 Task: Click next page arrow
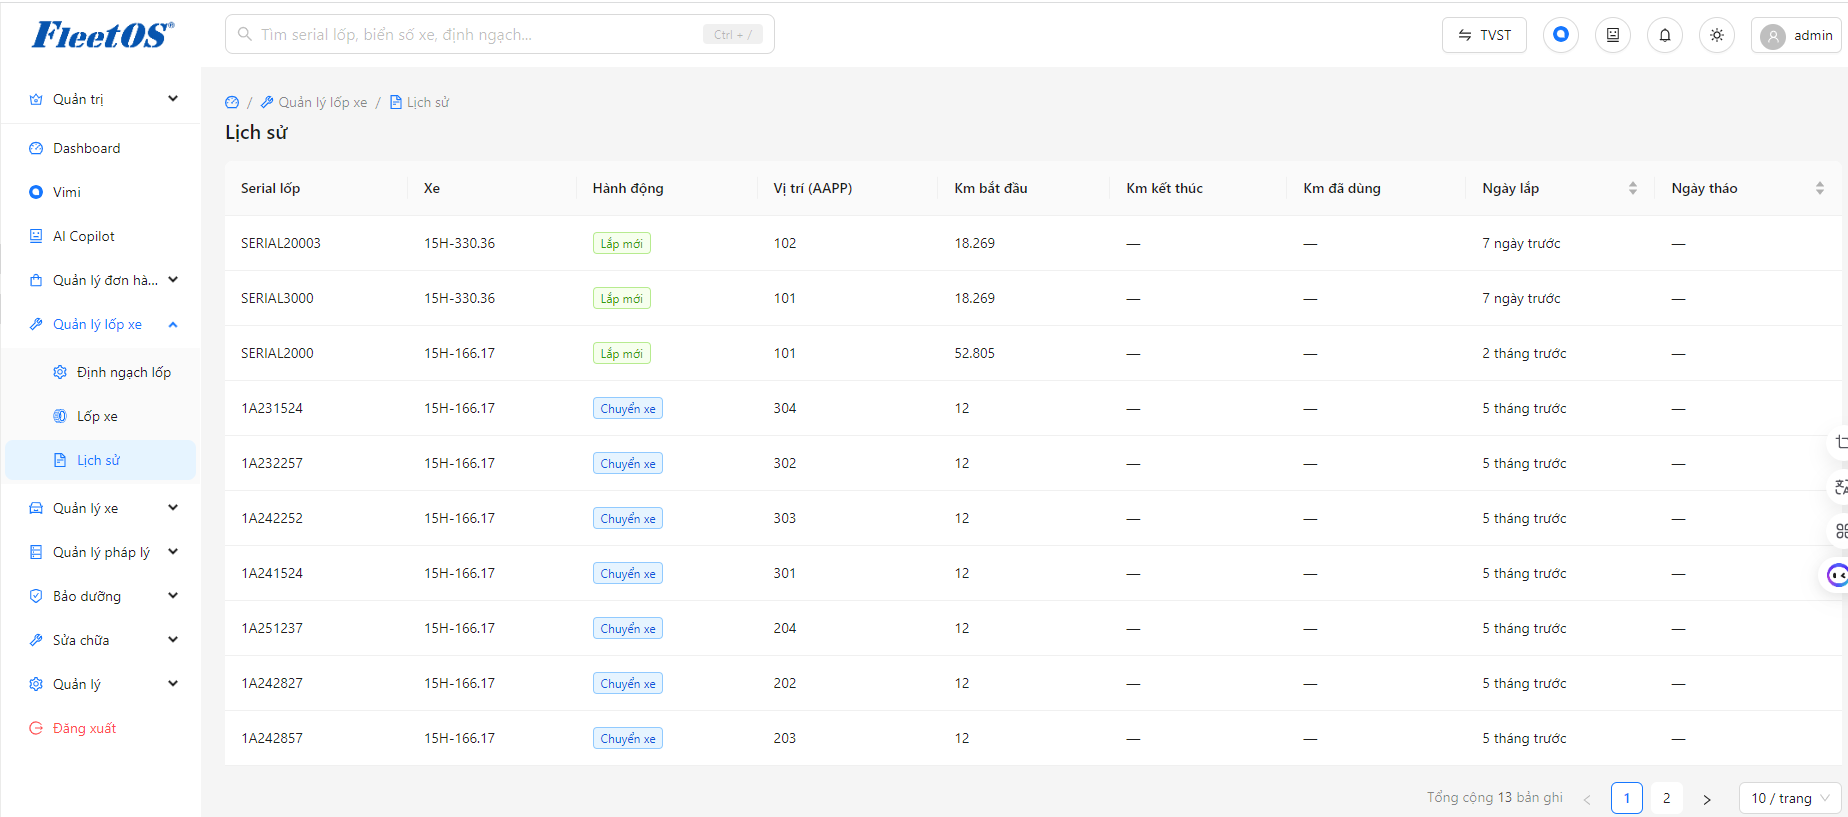[1707, 799]
